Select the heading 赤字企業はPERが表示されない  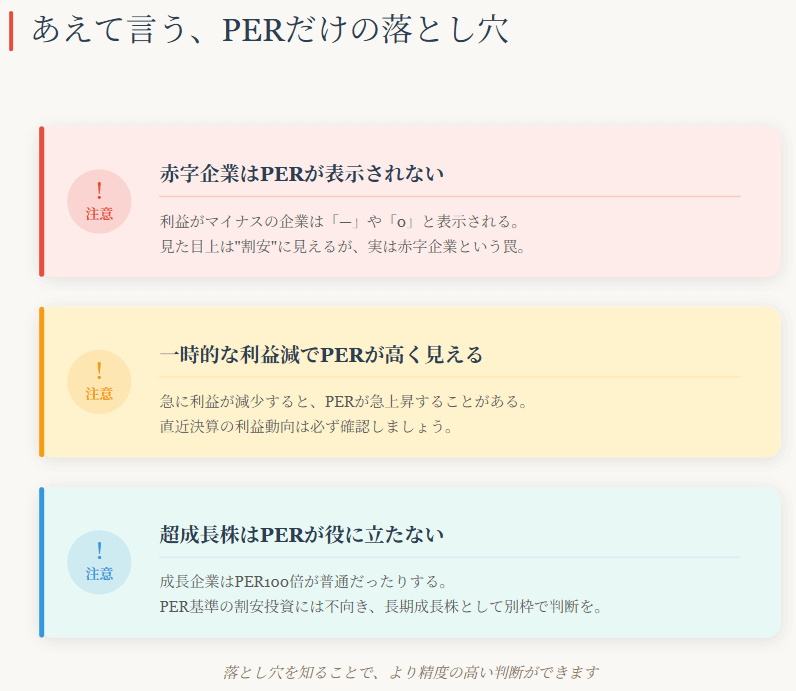pos(302,174)
